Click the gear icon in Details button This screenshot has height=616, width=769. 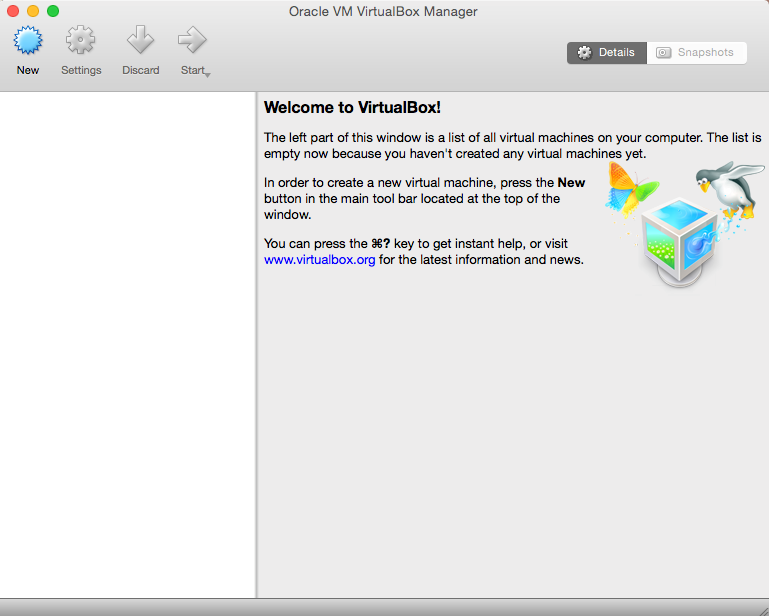pos(585,53)
